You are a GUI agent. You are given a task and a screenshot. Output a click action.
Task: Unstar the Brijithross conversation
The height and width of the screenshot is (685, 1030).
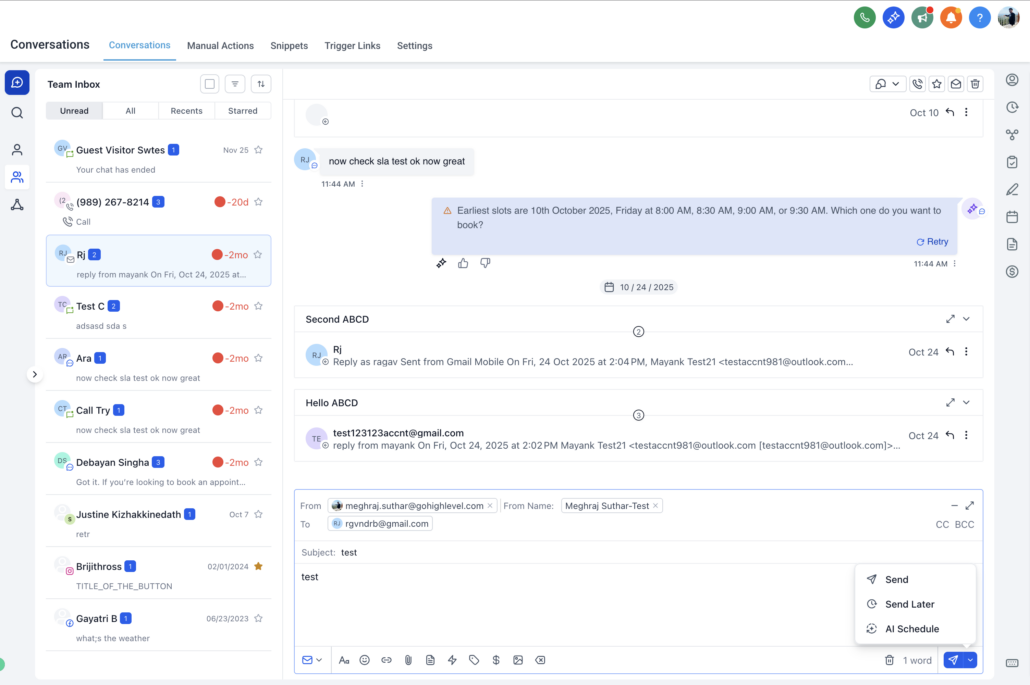coord(258,566)
